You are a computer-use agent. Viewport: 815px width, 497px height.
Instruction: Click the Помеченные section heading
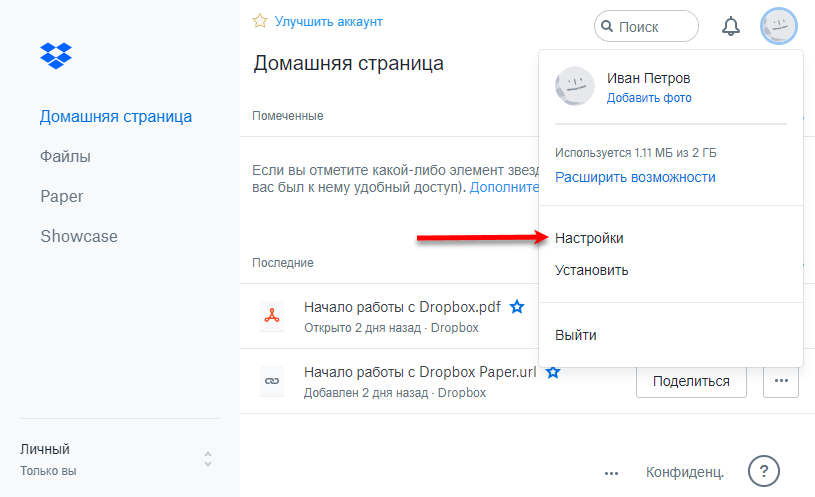coord(287,116)
